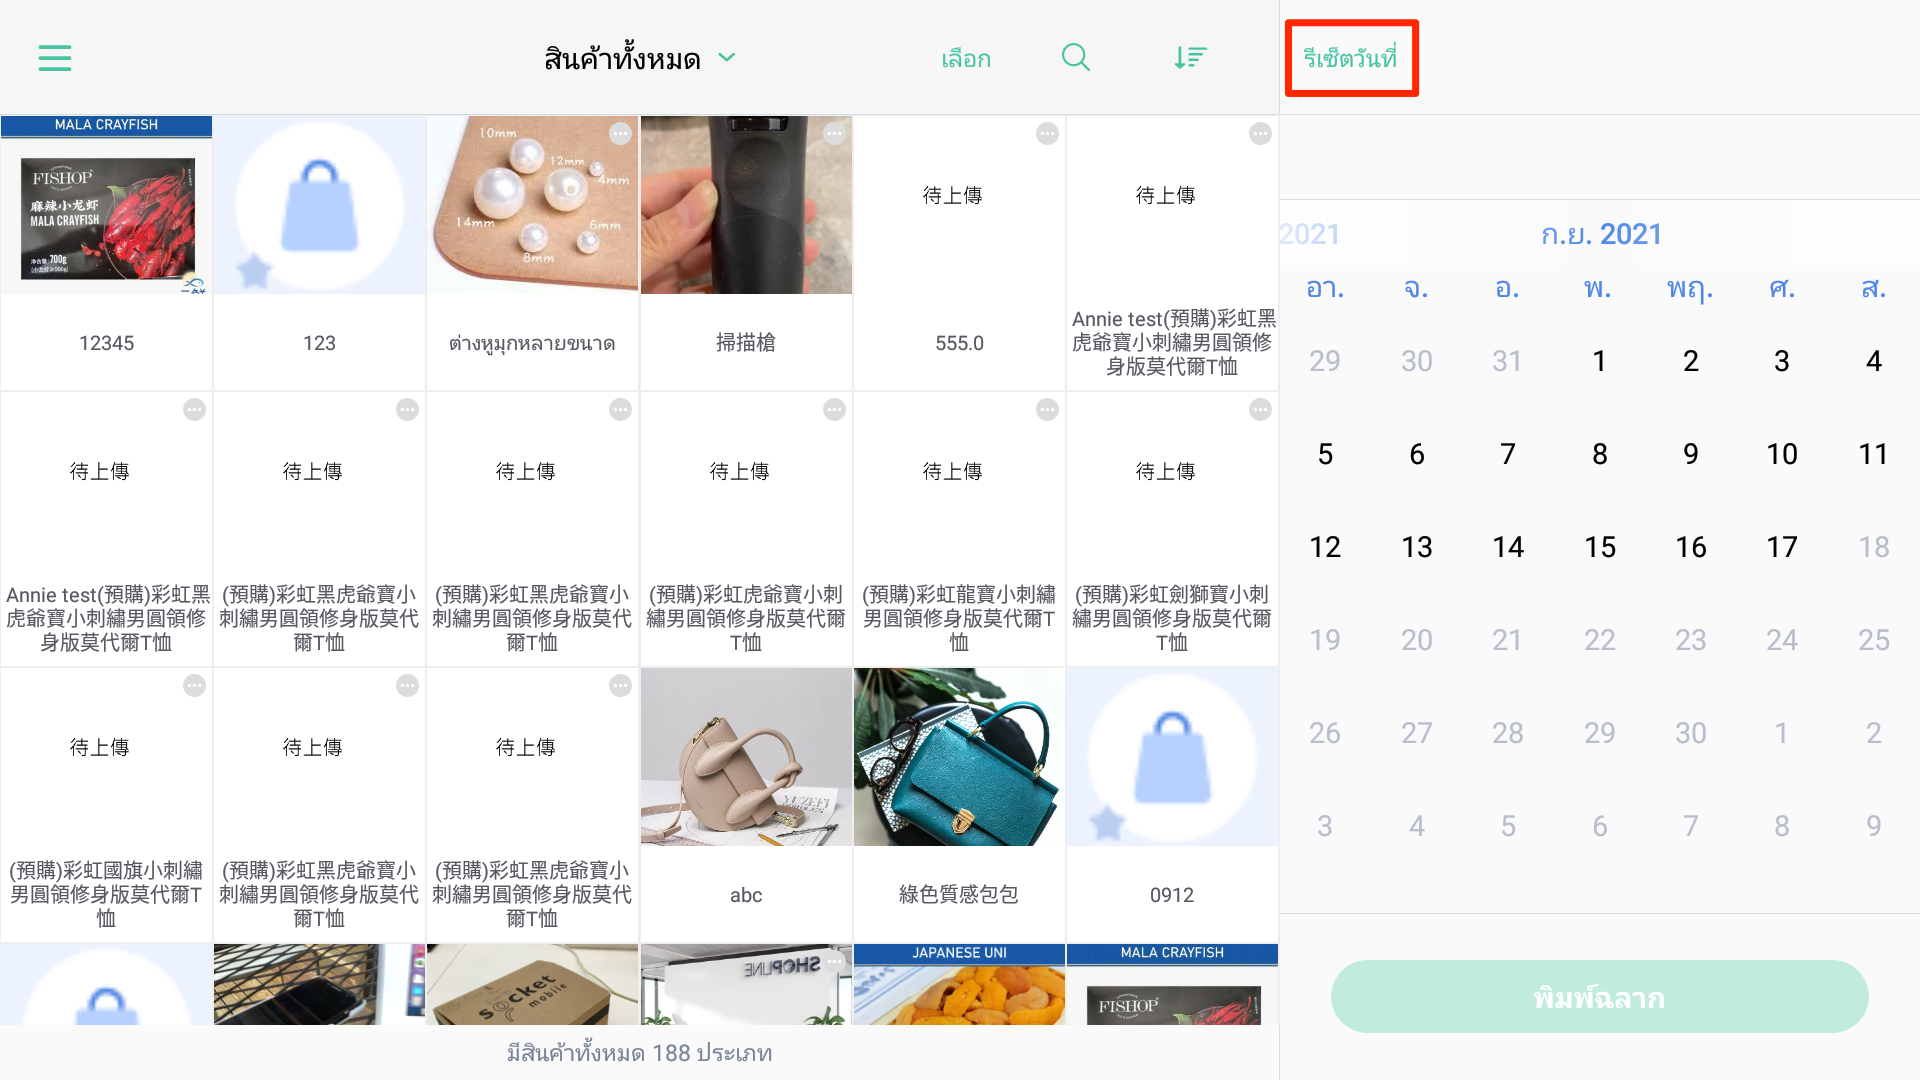Image resolution: width=1920 pixels, height=1080 pixels.
Task: Select the greyed date 18
Action: coord(1873,547)
